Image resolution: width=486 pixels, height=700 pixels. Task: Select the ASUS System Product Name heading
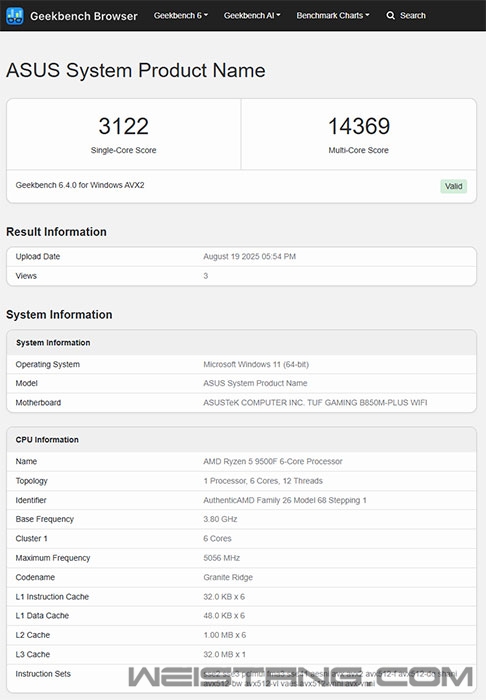coord(136,71)
